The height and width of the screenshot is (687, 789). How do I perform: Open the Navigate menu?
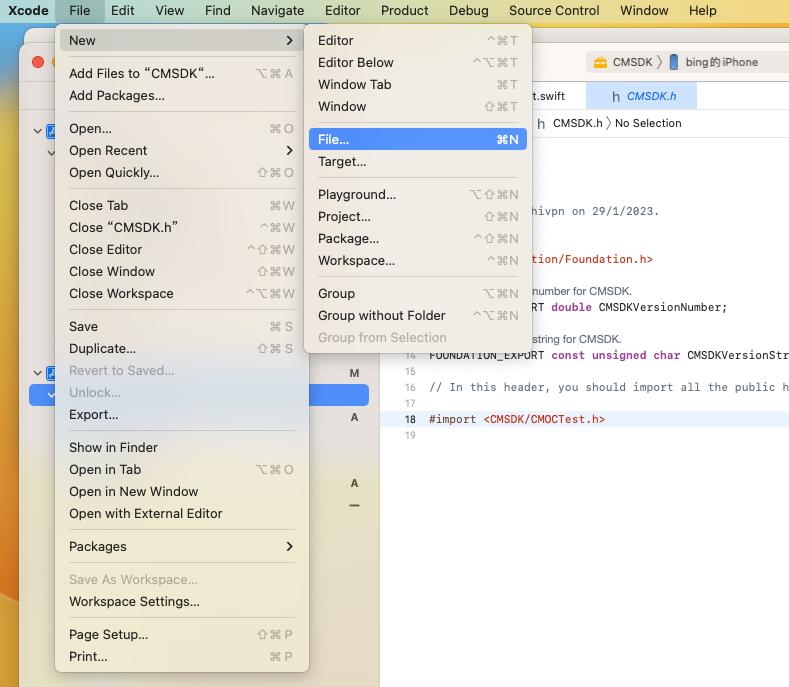tap(277, 11)
